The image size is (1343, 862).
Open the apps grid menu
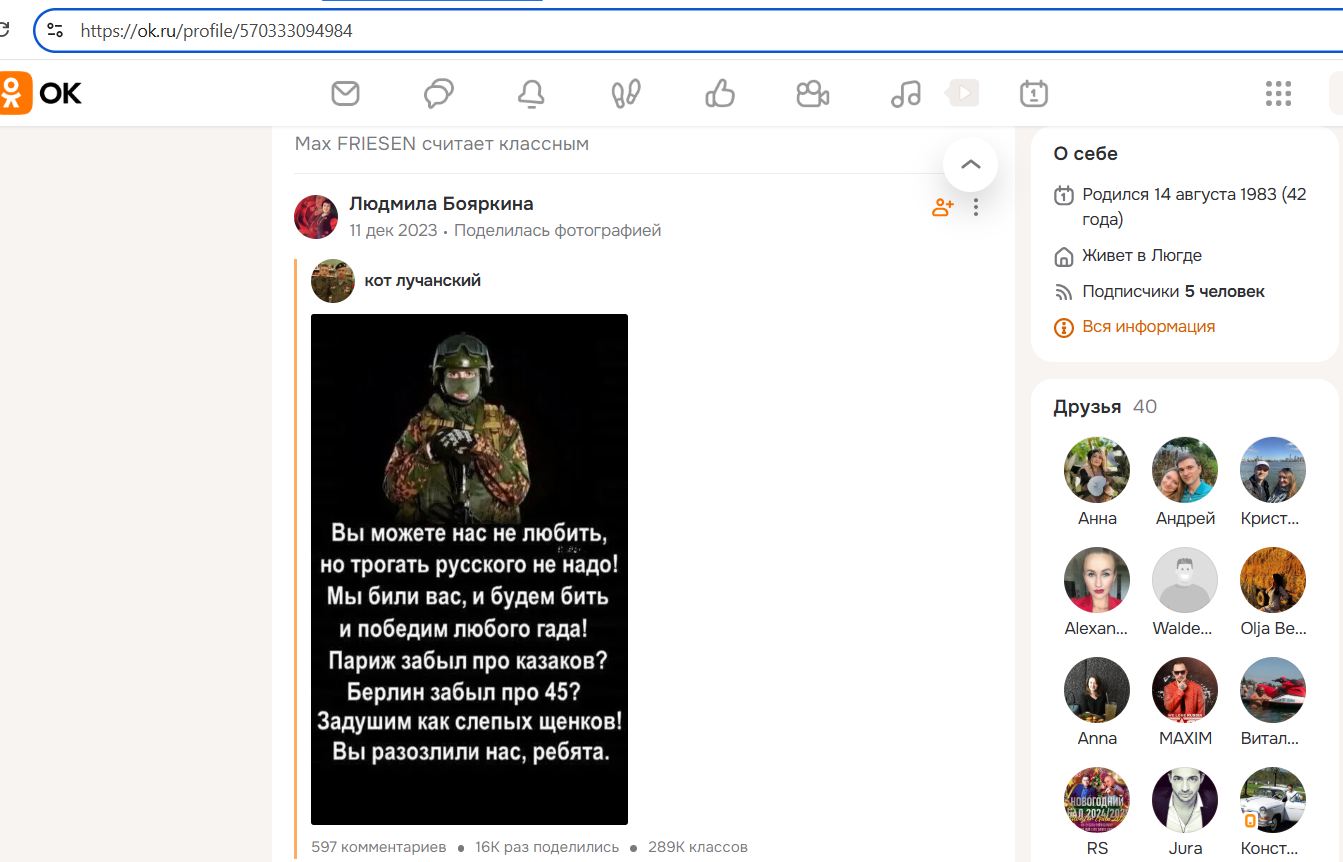click(x=1278, y=94)
